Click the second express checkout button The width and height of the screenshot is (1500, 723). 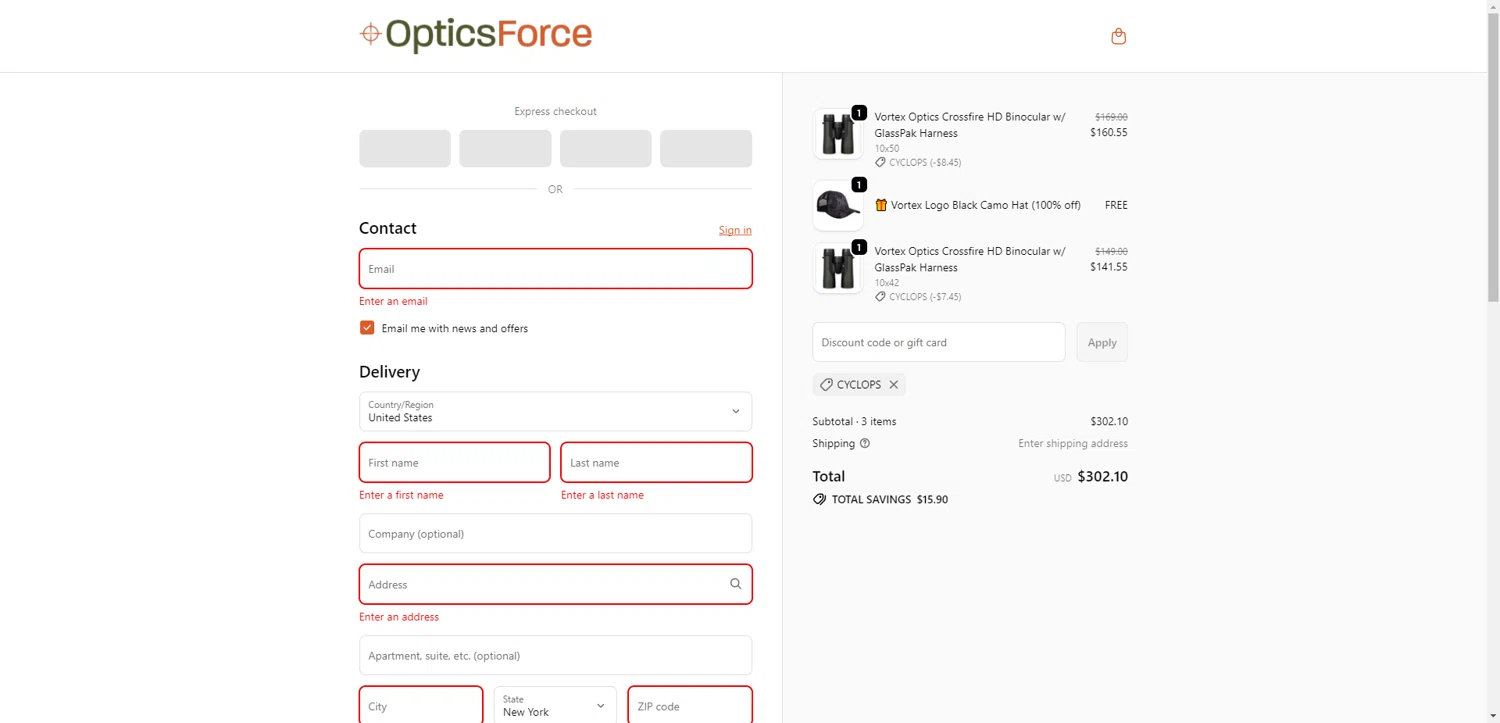point(505,148)
